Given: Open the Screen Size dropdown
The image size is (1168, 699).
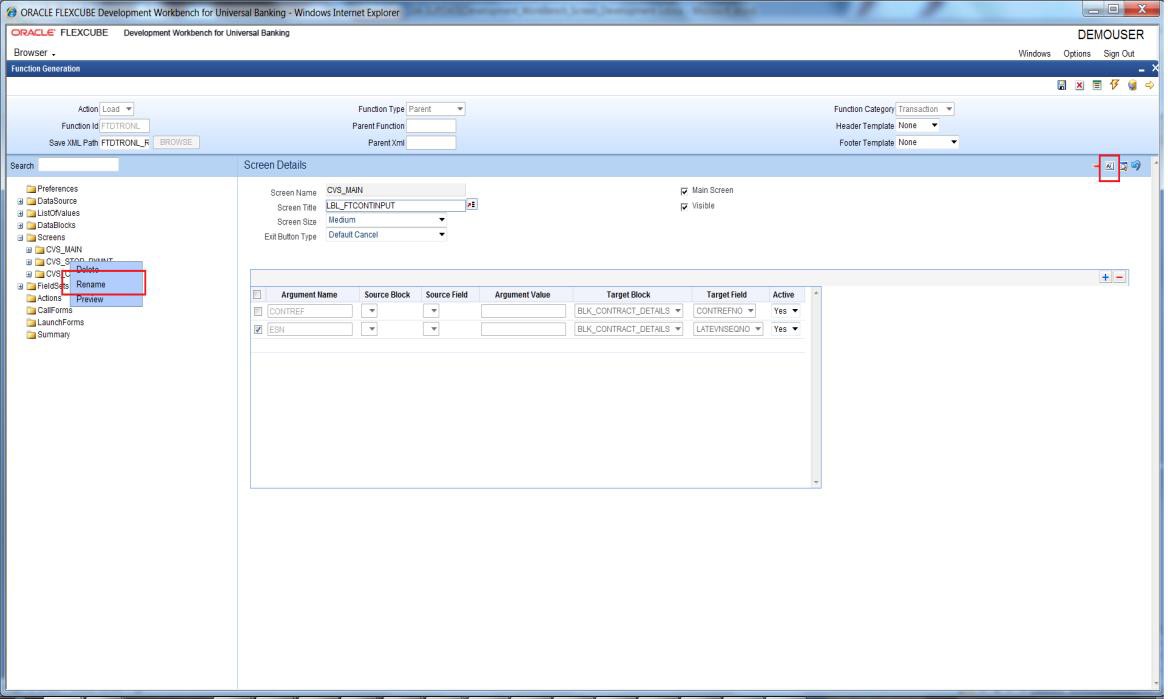Looking at the screenshot, I should point(386,221).
